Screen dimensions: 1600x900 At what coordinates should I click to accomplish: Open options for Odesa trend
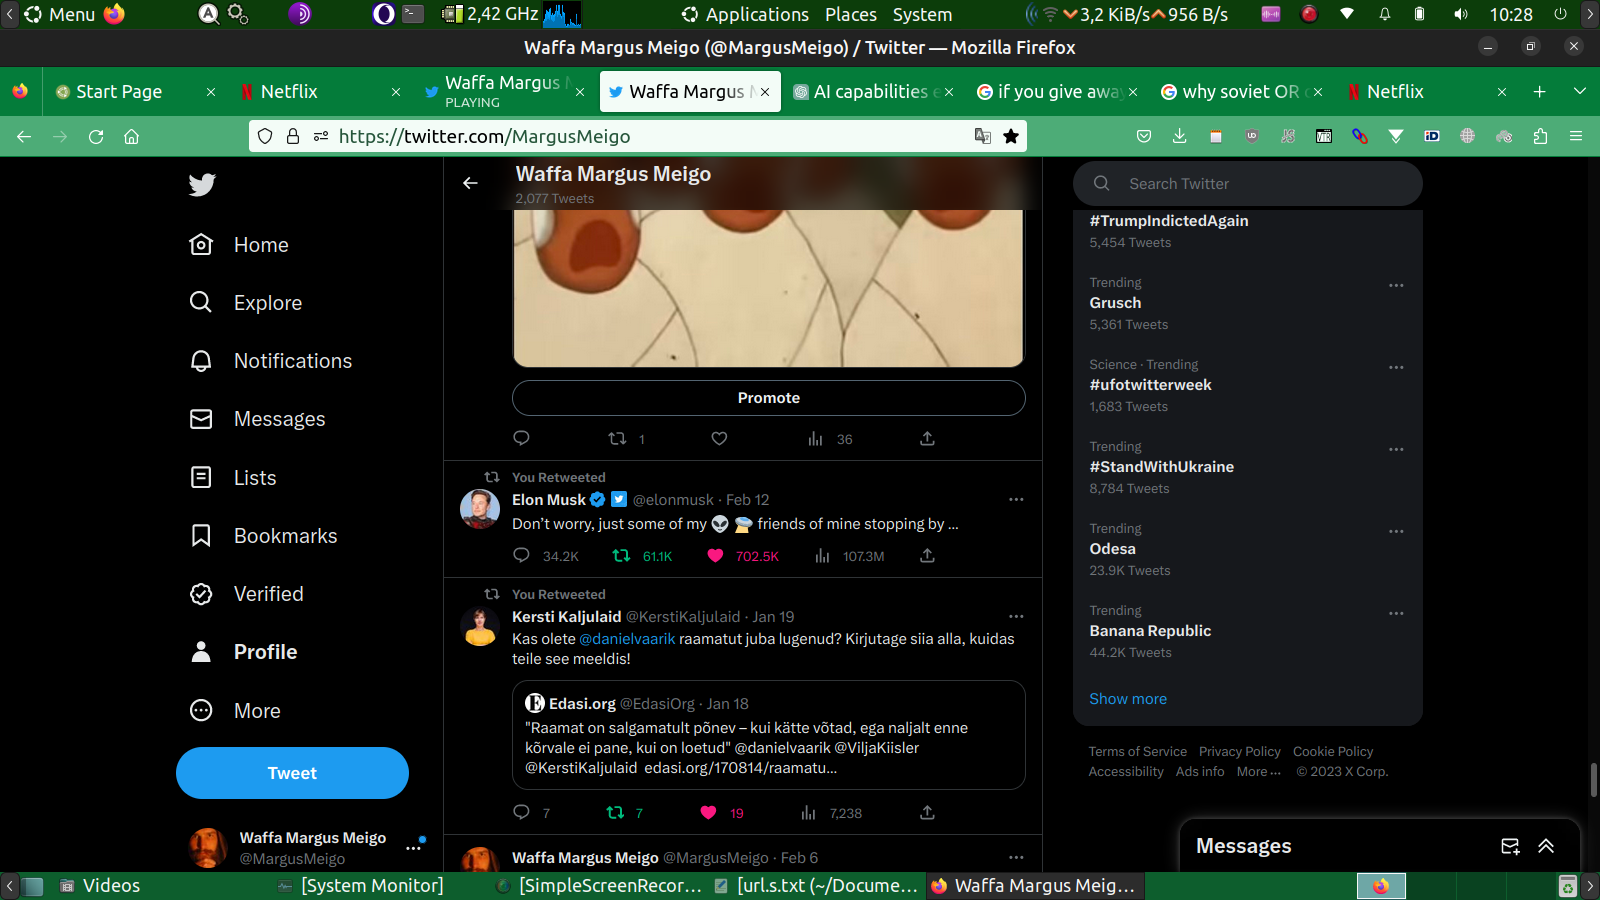[1396, 531]
